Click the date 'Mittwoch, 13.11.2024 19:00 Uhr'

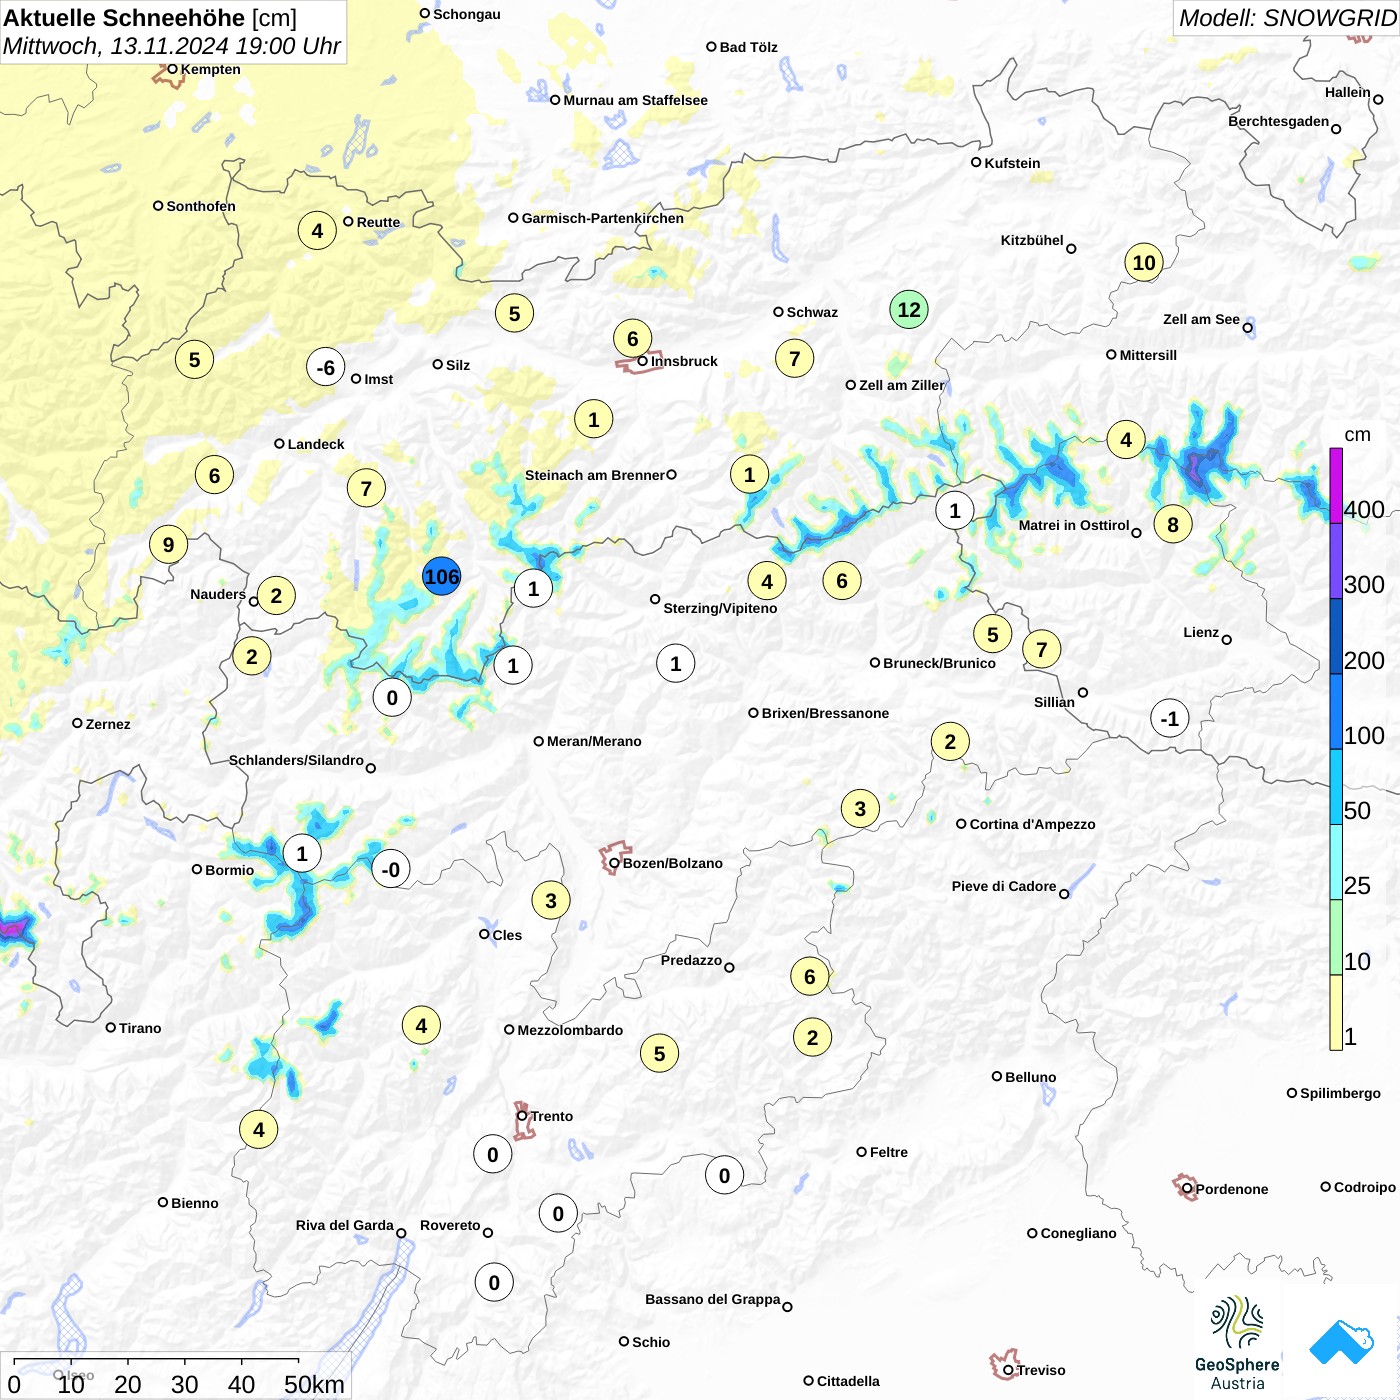point(172,46)
